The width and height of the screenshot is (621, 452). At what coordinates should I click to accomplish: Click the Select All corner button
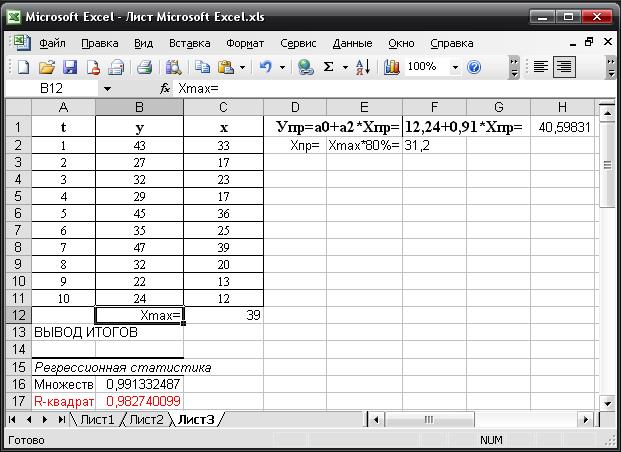pyautogui.click(x=19, y=107)
